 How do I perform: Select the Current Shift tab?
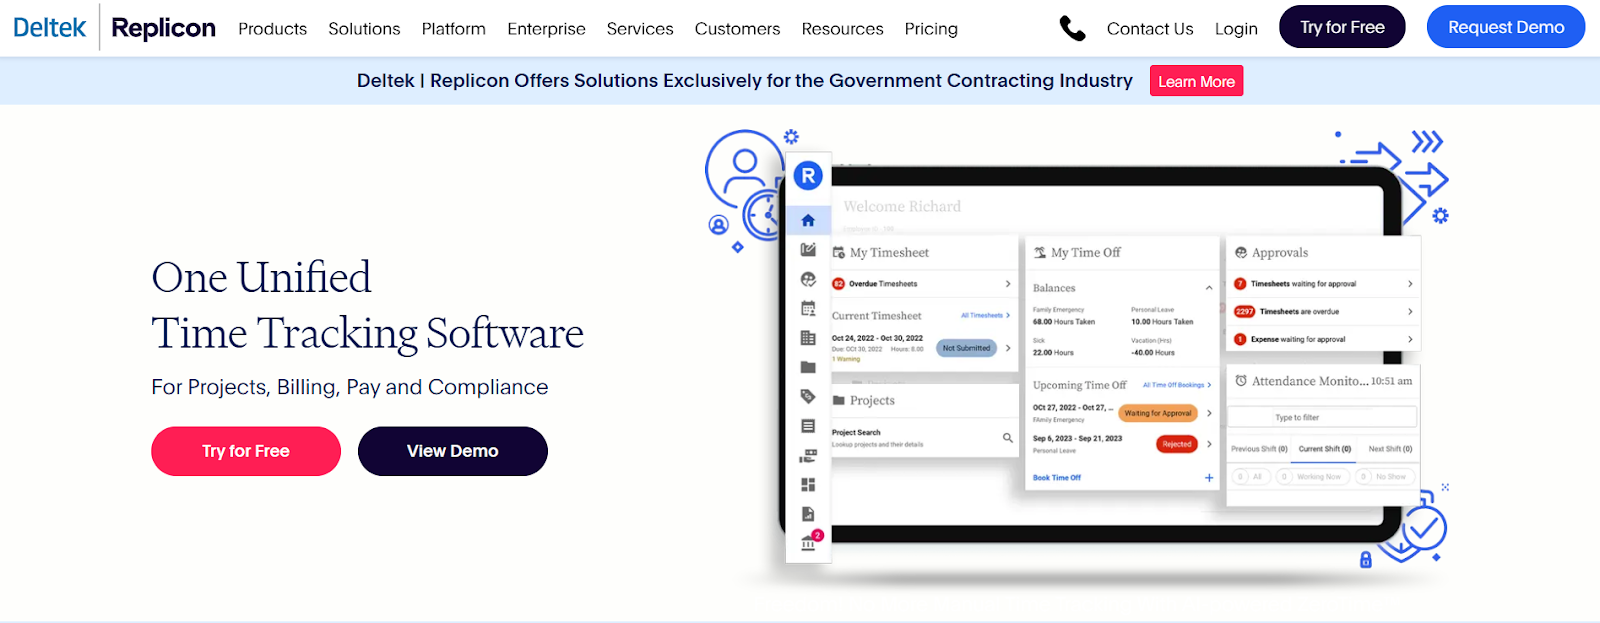(x=1324, y=449)
